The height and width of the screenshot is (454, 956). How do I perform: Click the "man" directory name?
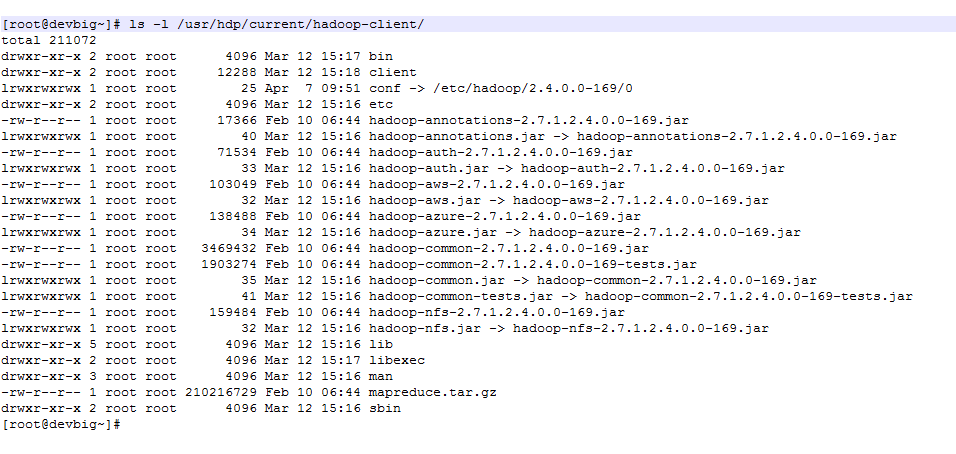click(x=381, y=376)
